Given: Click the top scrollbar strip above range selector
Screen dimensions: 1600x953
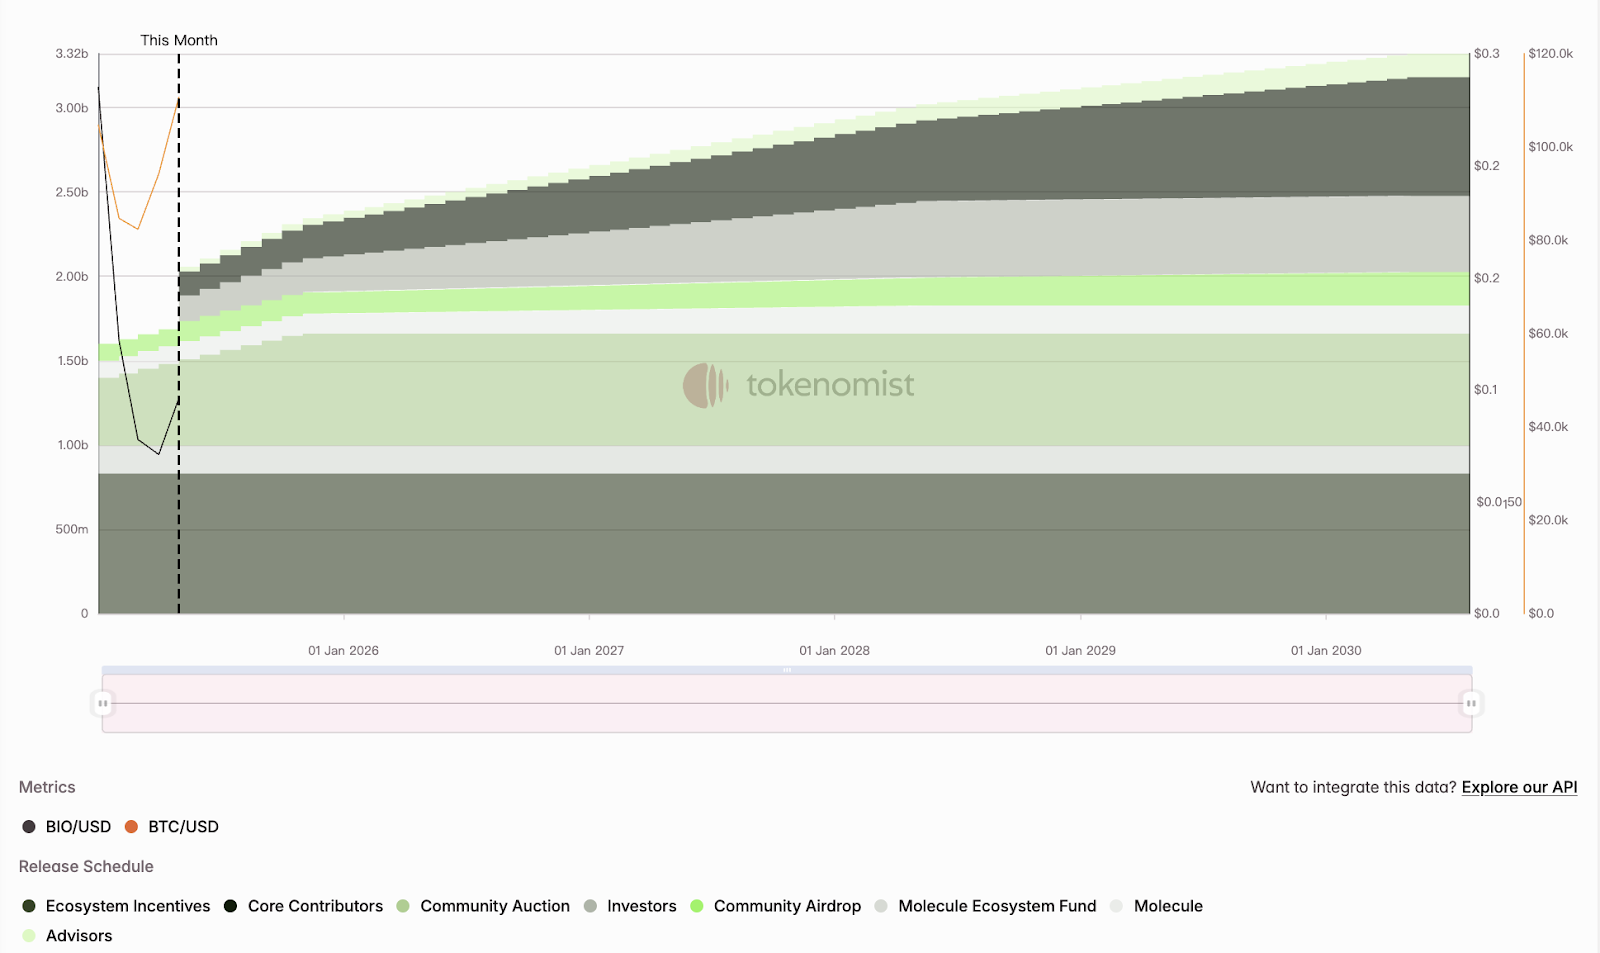Looking at the screenshot, I should [x=787, y=670].
